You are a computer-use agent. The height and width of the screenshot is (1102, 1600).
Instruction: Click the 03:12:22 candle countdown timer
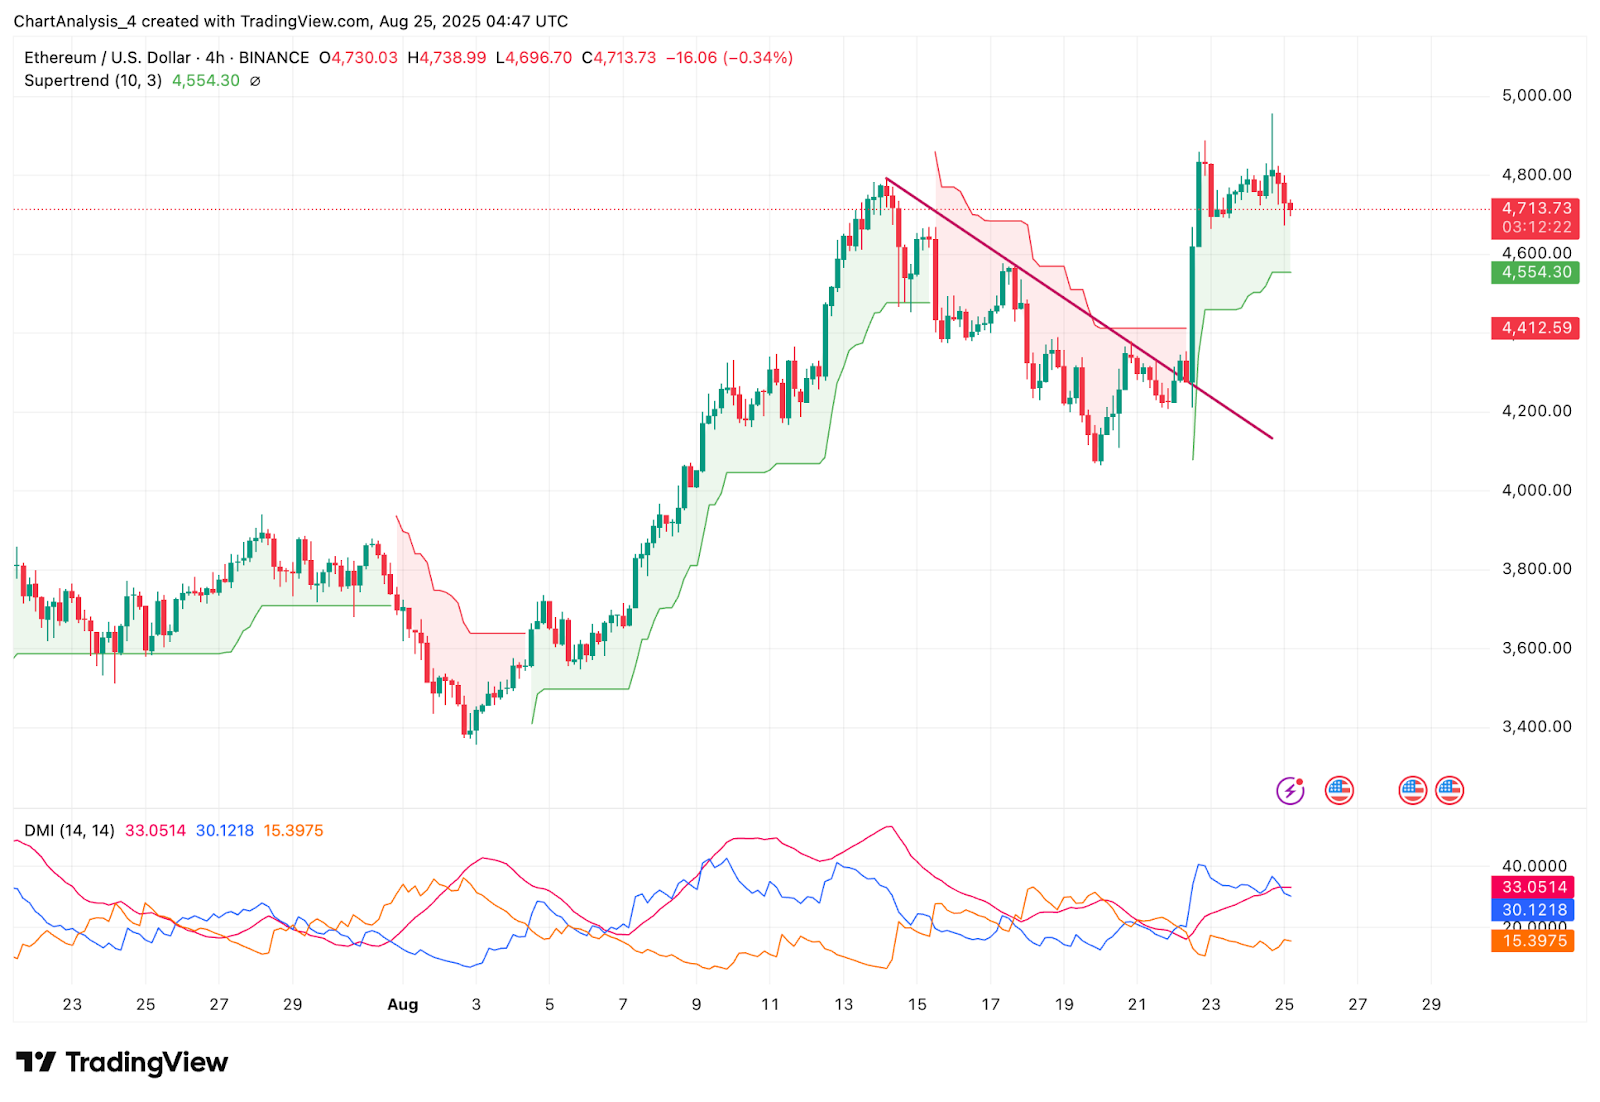coord(1537,226)
